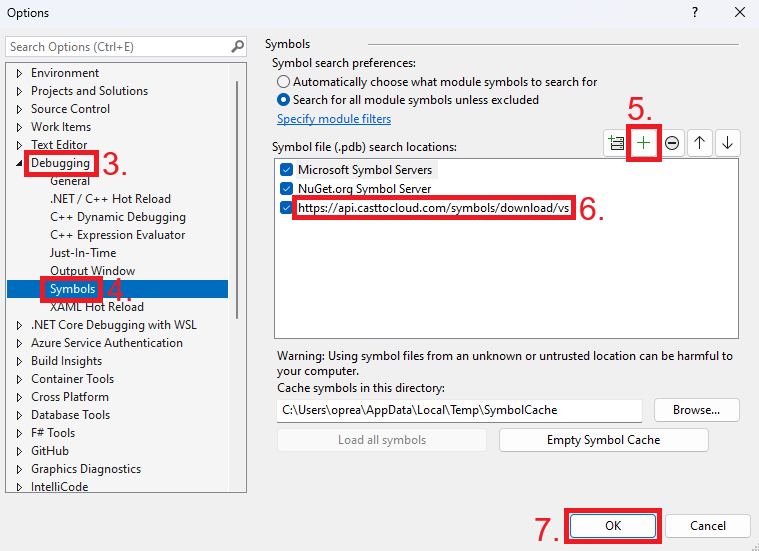Click the new Azure DevOps symbol server icon
This screenshot has height=551, width=759.
point(616,143)
